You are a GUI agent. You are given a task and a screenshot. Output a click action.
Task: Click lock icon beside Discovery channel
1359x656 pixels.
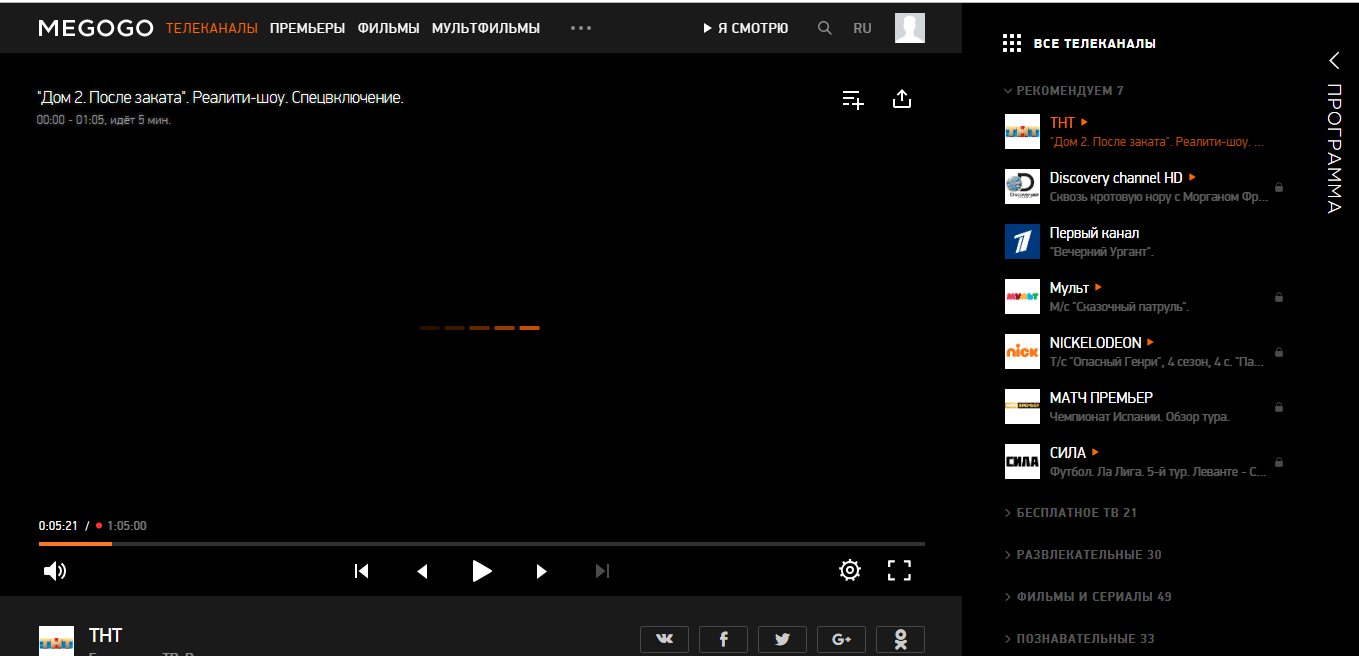[1279, 187]
